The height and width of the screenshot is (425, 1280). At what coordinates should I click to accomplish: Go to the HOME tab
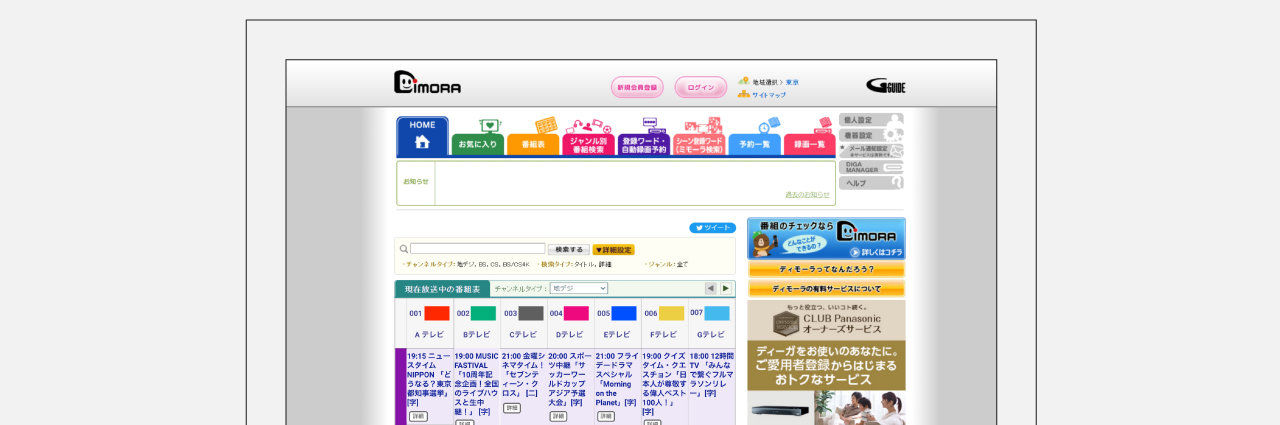tap(422, 136)
